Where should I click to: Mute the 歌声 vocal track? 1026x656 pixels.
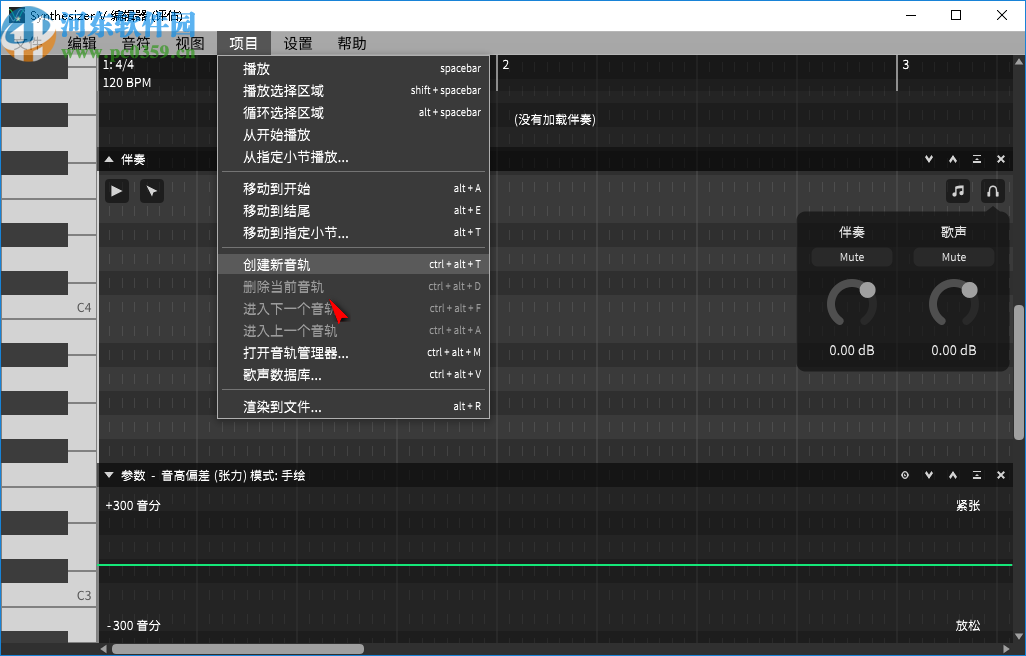[953, 257]
